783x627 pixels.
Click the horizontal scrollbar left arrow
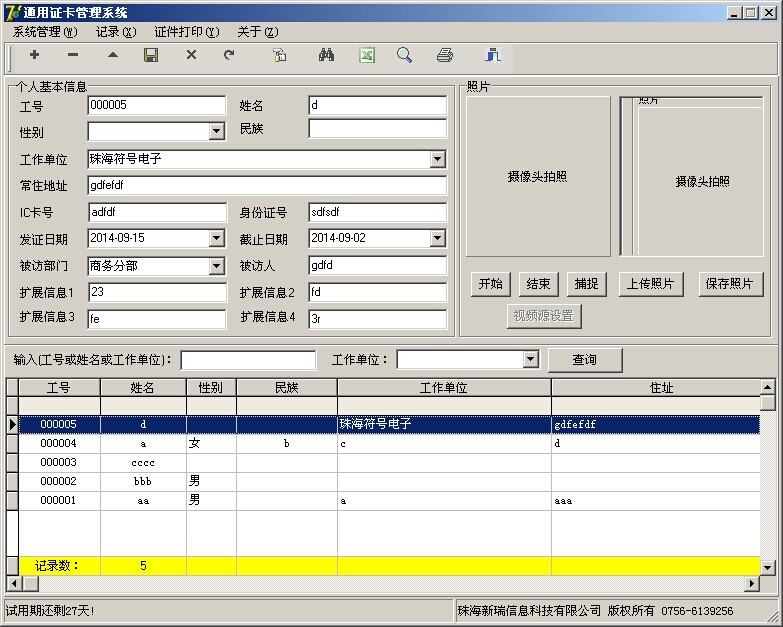[14, 583]
